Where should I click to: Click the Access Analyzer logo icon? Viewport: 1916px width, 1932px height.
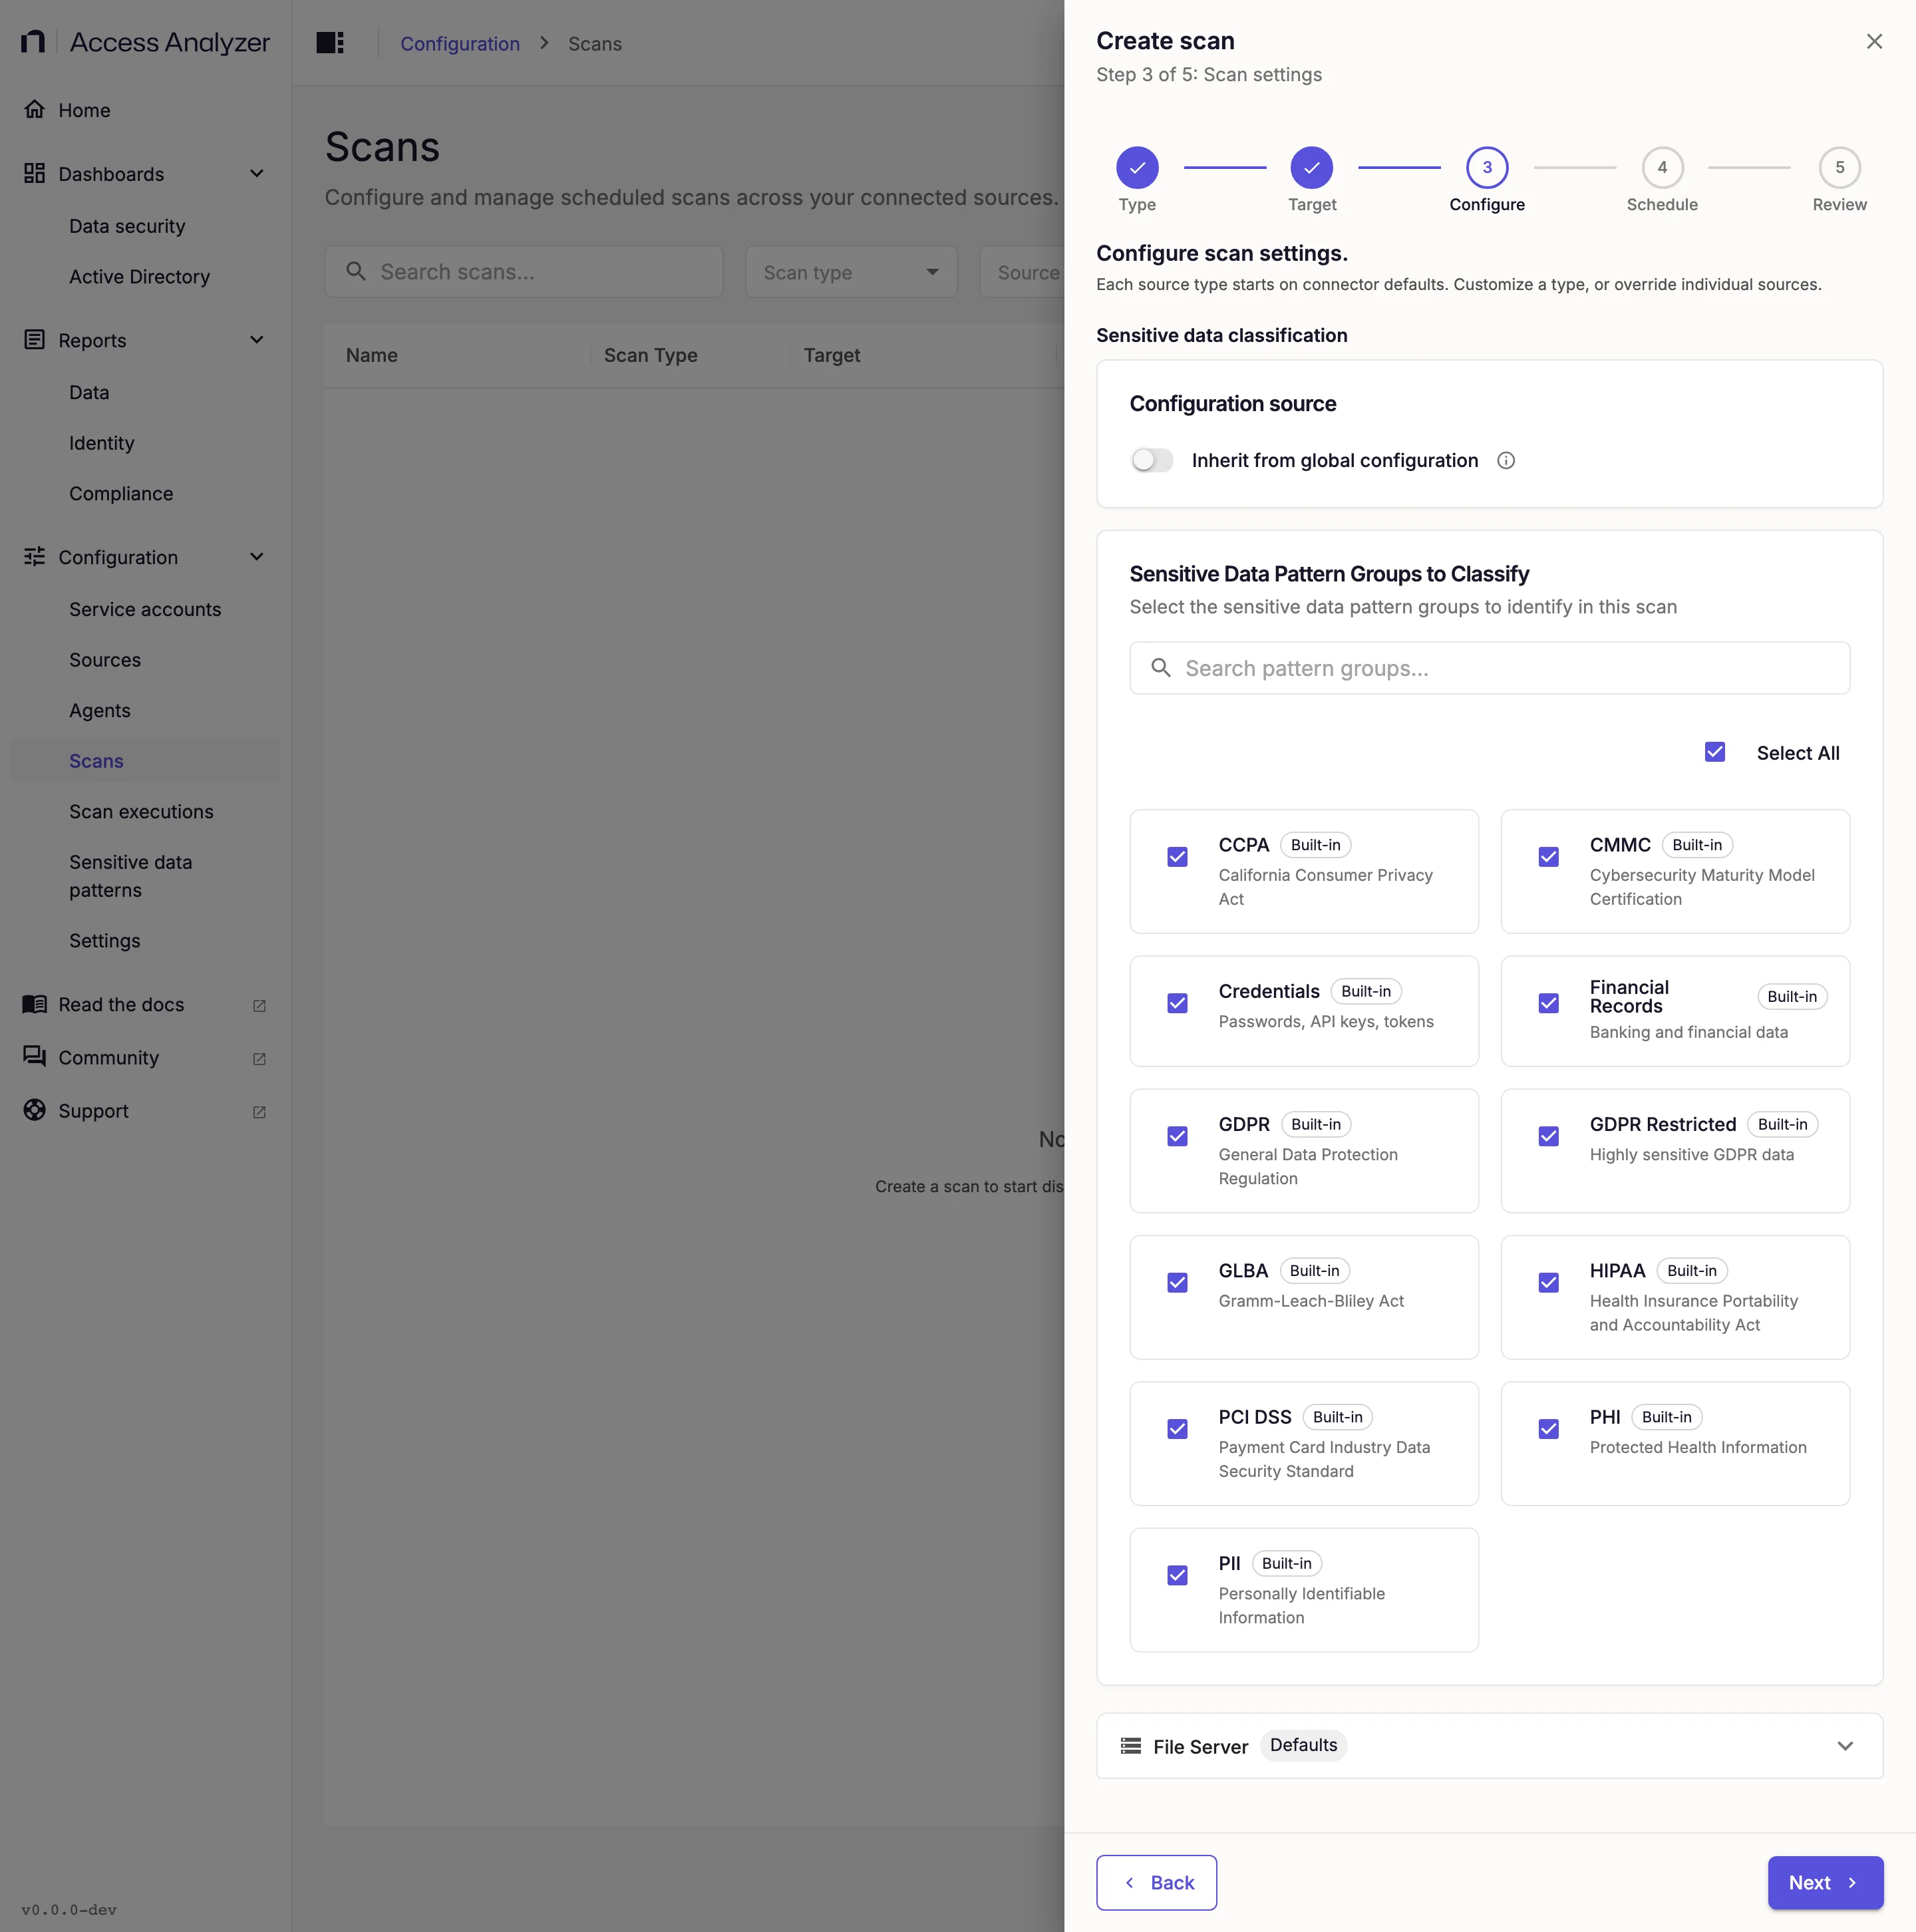pyautogui.click(x=34, y=42)
